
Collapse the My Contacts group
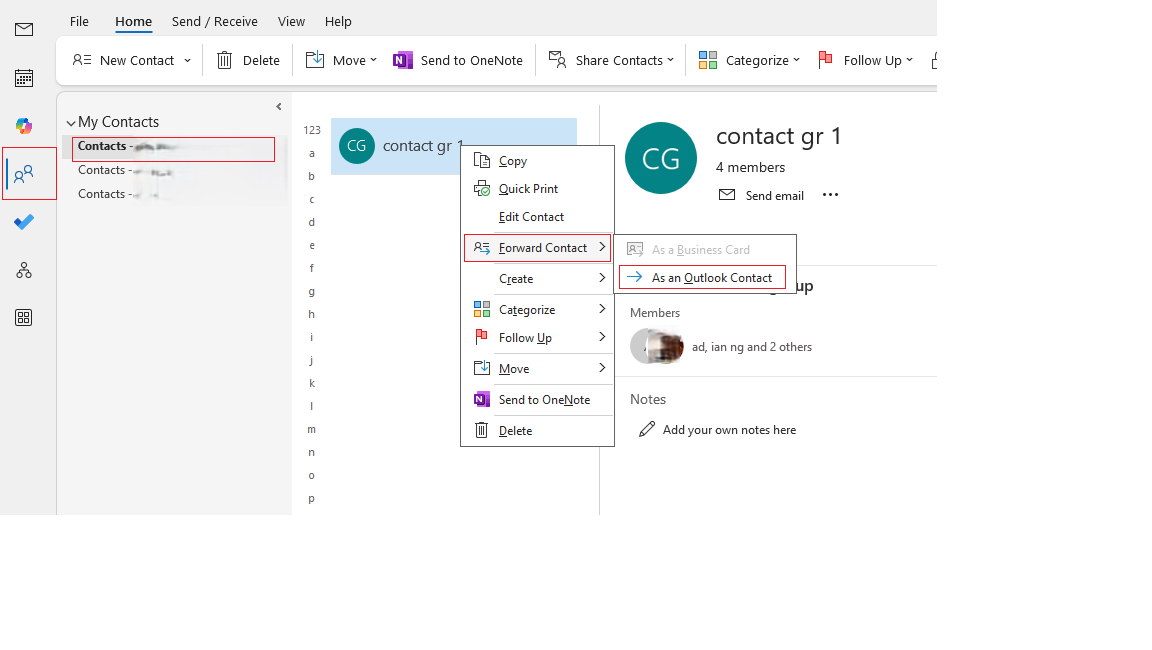point(71,123)
